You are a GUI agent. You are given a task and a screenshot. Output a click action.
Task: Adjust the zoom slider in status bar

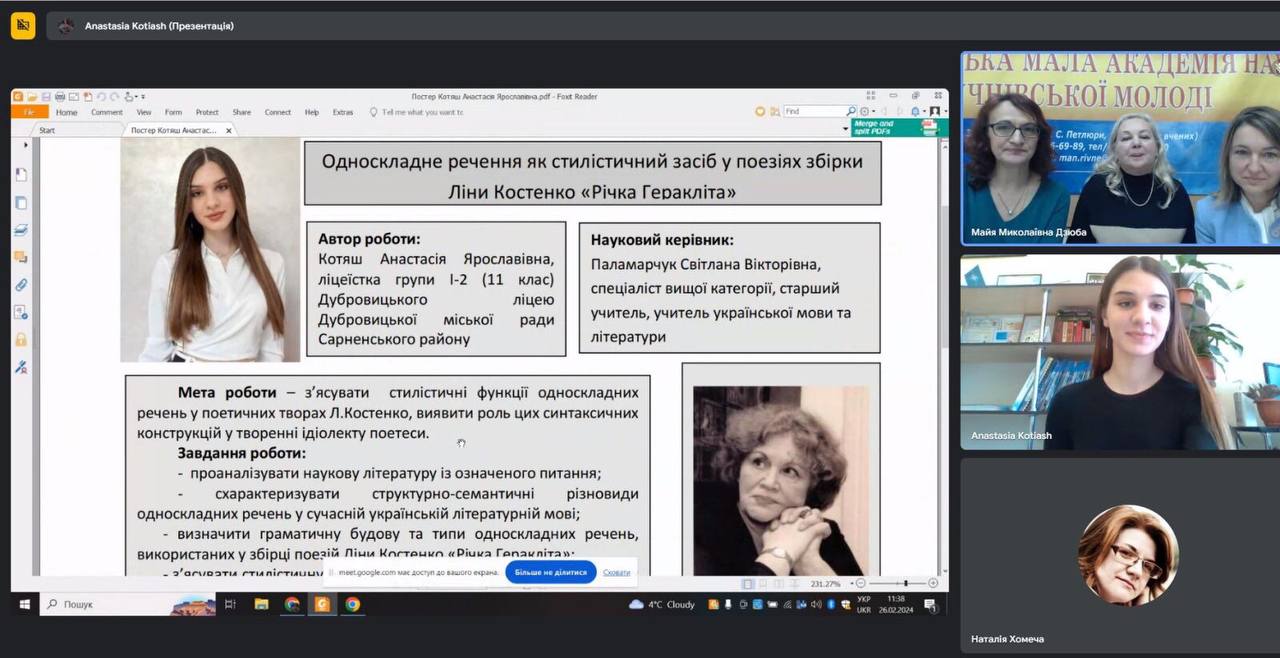[x=906, y=583]
